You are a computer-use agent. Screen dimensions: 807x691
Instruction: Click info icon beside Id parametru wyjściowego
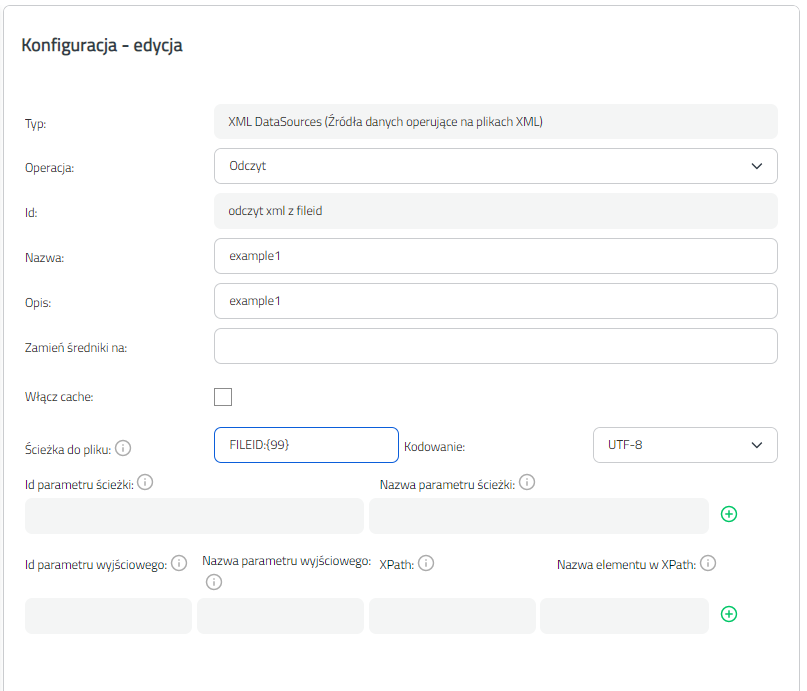click(x=179, y=563)
